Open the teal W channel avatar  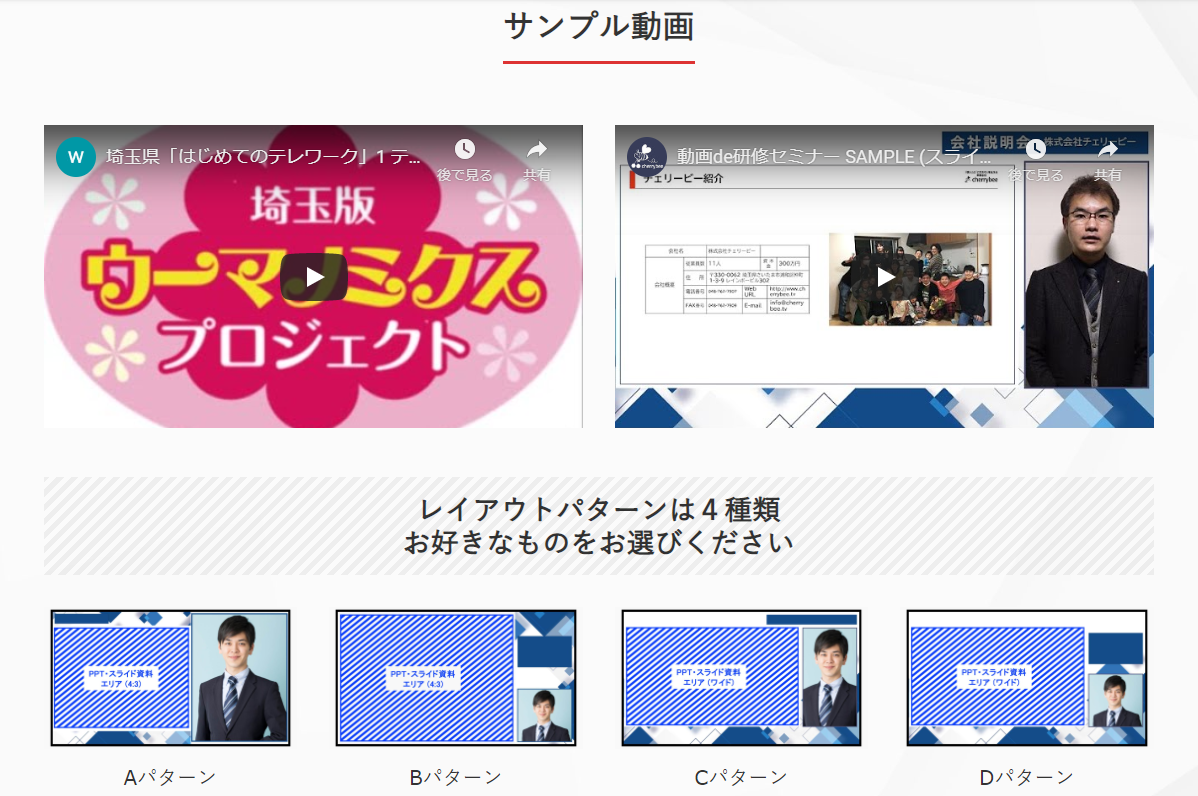click(x=76, y=156)
